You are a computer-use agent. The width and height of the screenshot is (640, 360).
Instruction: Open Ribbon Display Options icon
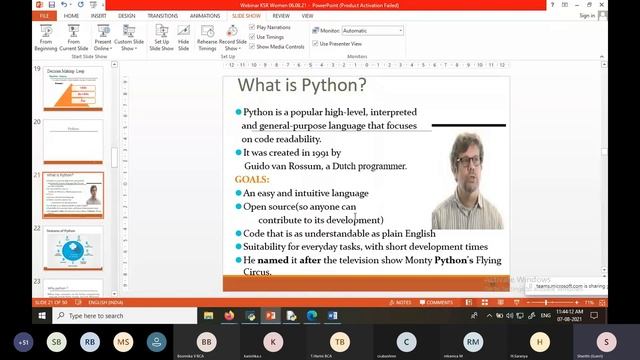pos(565,5)
